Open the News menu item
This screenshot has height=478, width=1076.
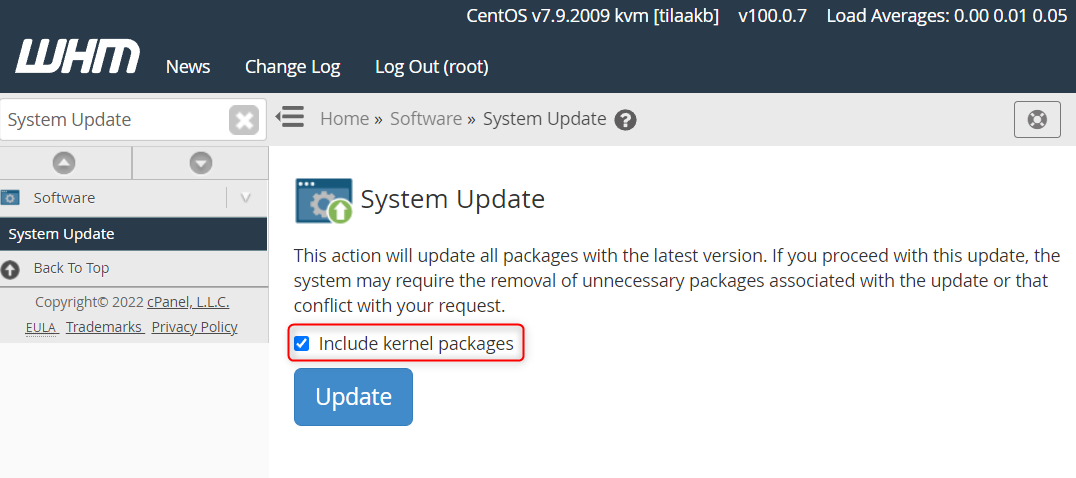click(x=188, y=67)
